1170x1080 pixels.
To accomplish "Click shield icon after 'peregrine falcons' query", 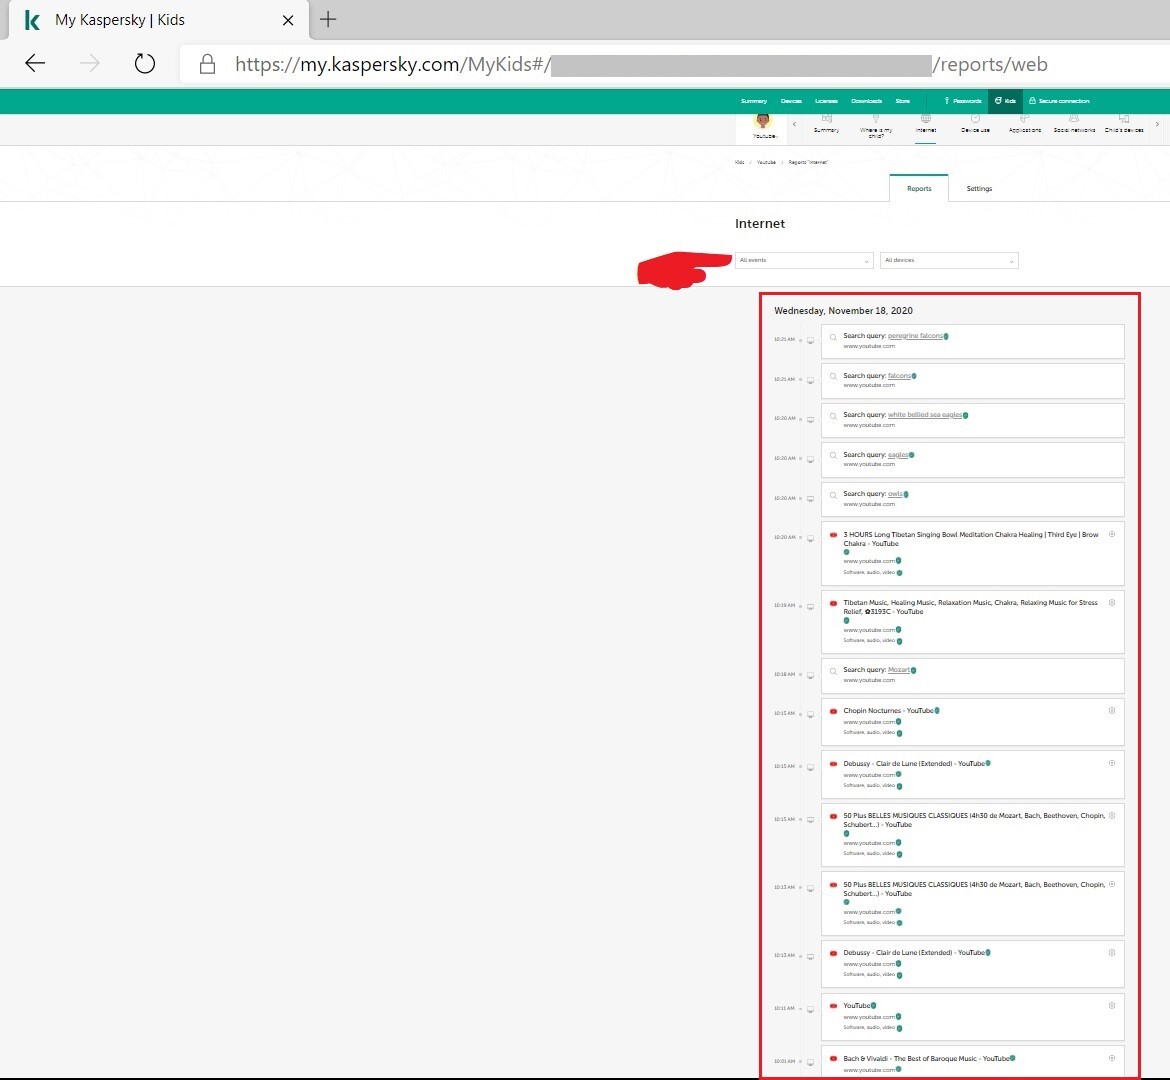I will 946,336.
